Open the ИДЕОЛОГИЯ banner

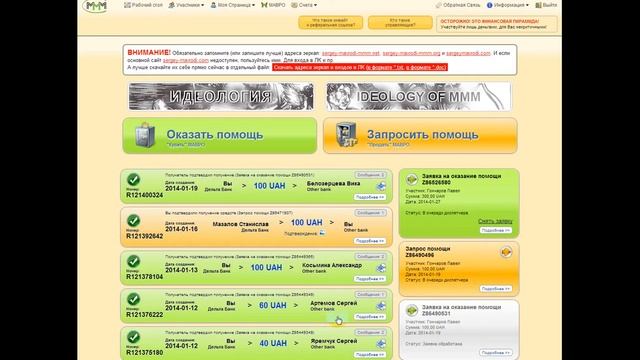221,97
